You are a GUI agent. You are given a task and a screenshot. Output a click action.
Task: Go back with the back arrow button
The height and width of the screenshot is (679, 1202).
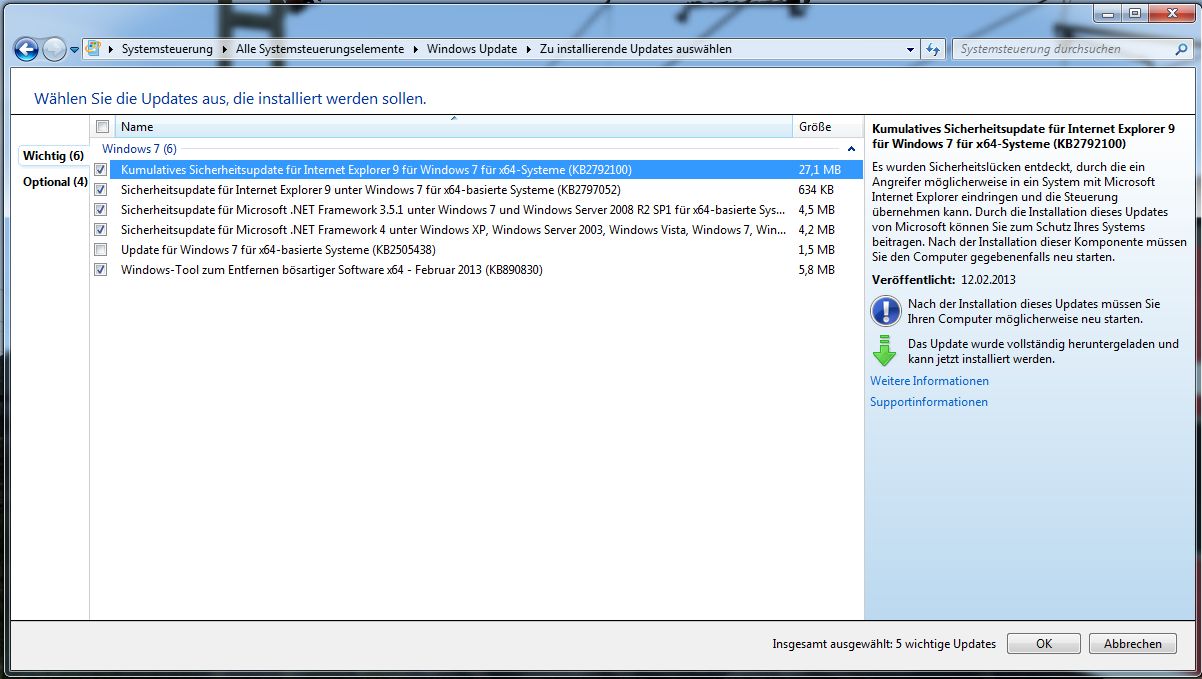pyautogui.click(x=27, y=48)
